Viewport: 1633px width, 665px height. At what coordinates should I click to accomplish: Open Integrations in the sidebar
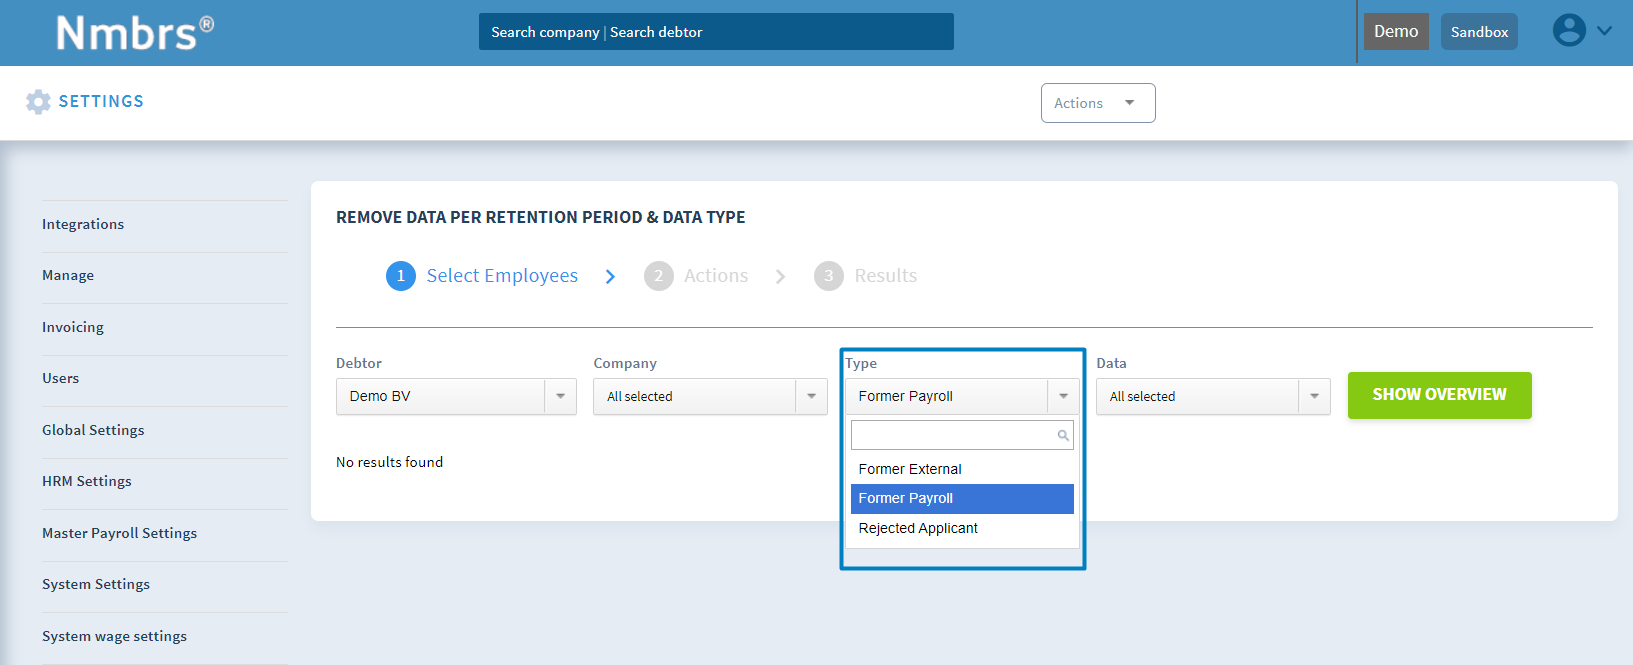coord(83,224)
